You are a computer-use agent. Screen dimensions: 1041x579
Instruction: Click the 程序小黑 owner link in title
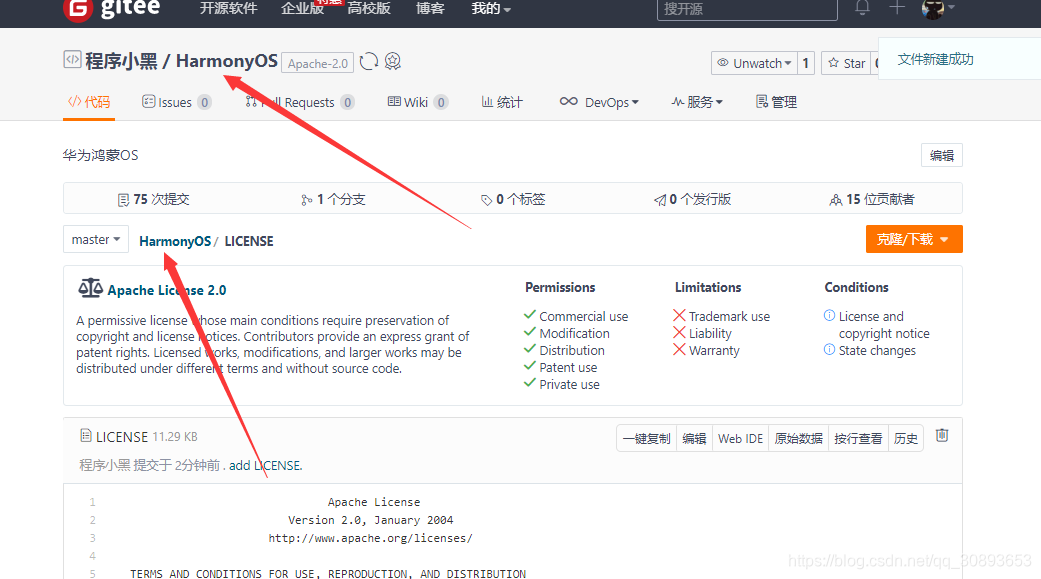121,61
